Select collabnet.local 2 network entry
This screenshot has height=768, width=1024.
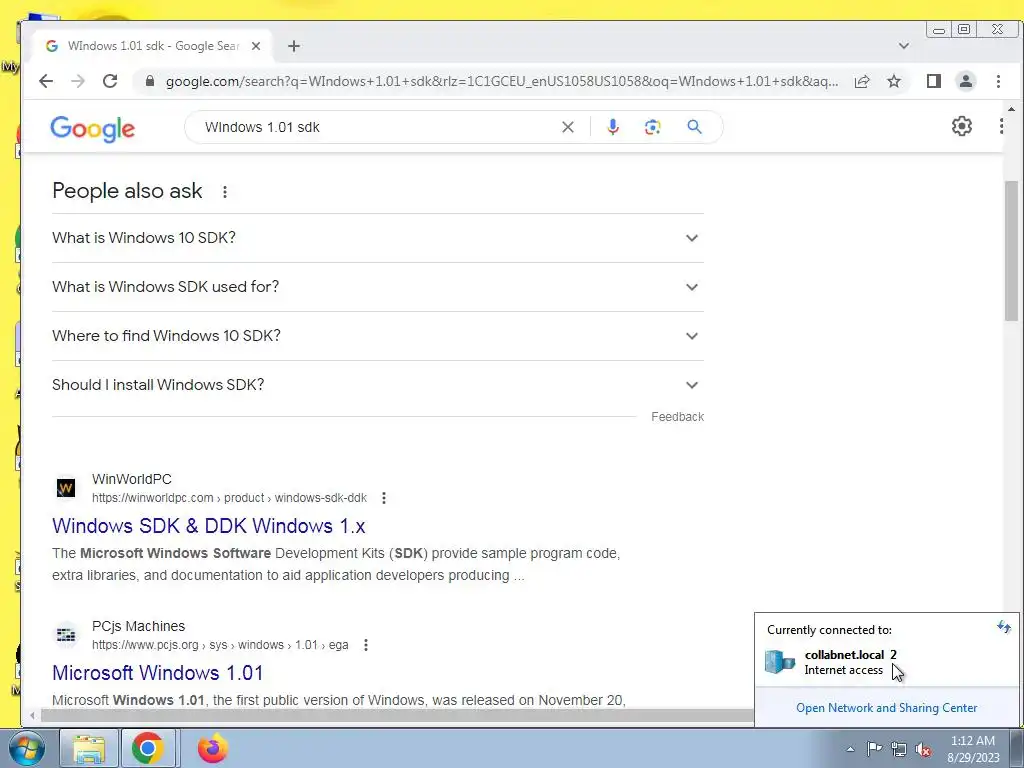click(x=886, y=662)
